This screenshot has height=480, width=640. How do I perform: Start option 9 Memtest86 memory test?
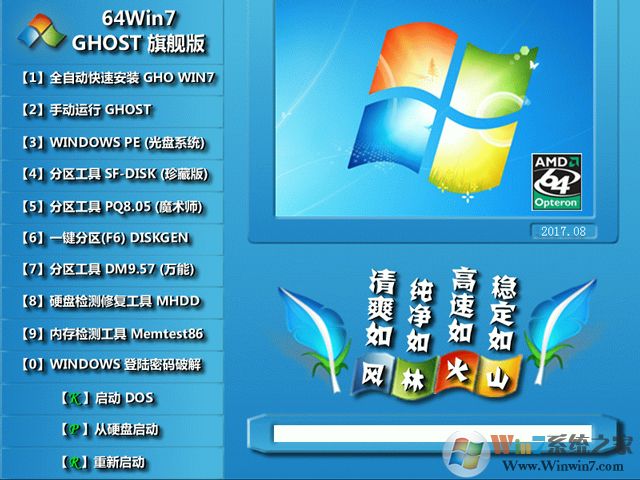pos(112,333)
